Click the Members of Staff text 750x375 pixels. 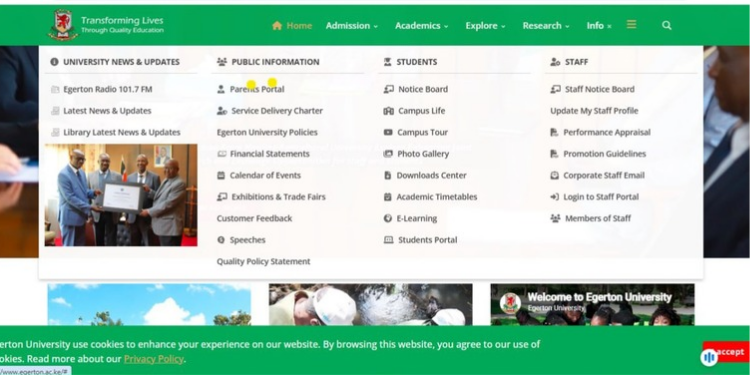598,219
